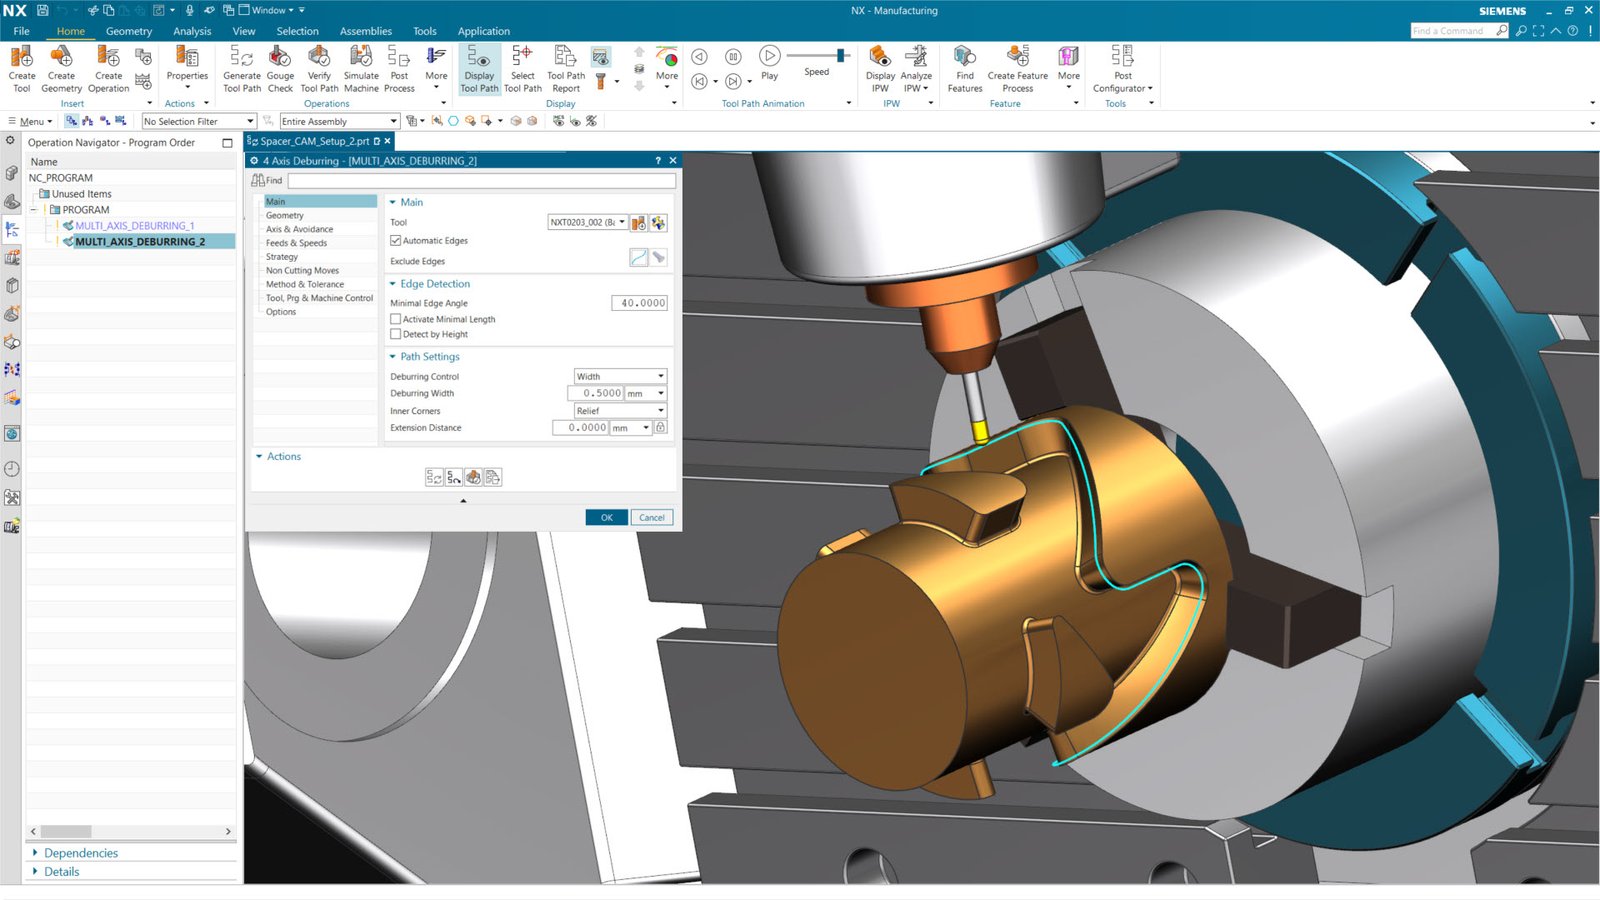The width and height of the screenshot is (1600, 900).
Task: Open the Inner Corners dropdown showing Relief
Action: (x=660, y=410)
